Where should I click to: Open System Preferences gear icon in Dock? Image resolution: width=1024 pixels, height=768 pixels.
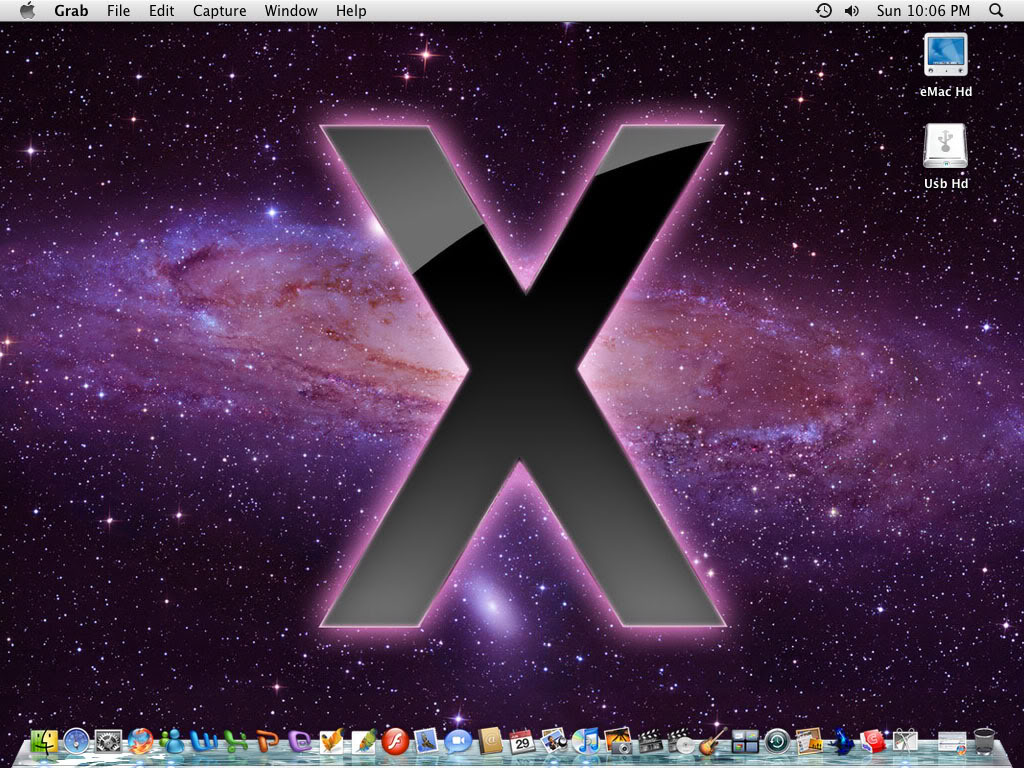click(x=108, y=742)
